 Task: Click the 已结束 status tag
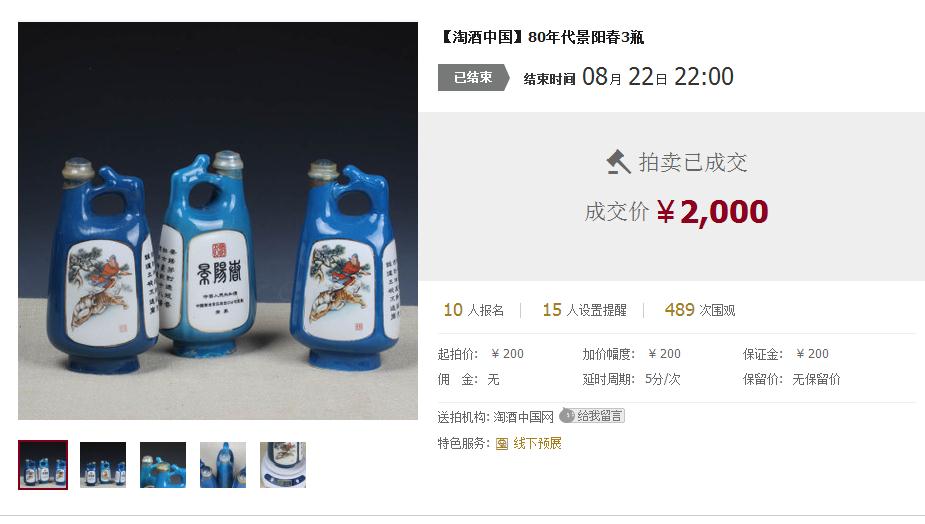[x=473, y=77]
